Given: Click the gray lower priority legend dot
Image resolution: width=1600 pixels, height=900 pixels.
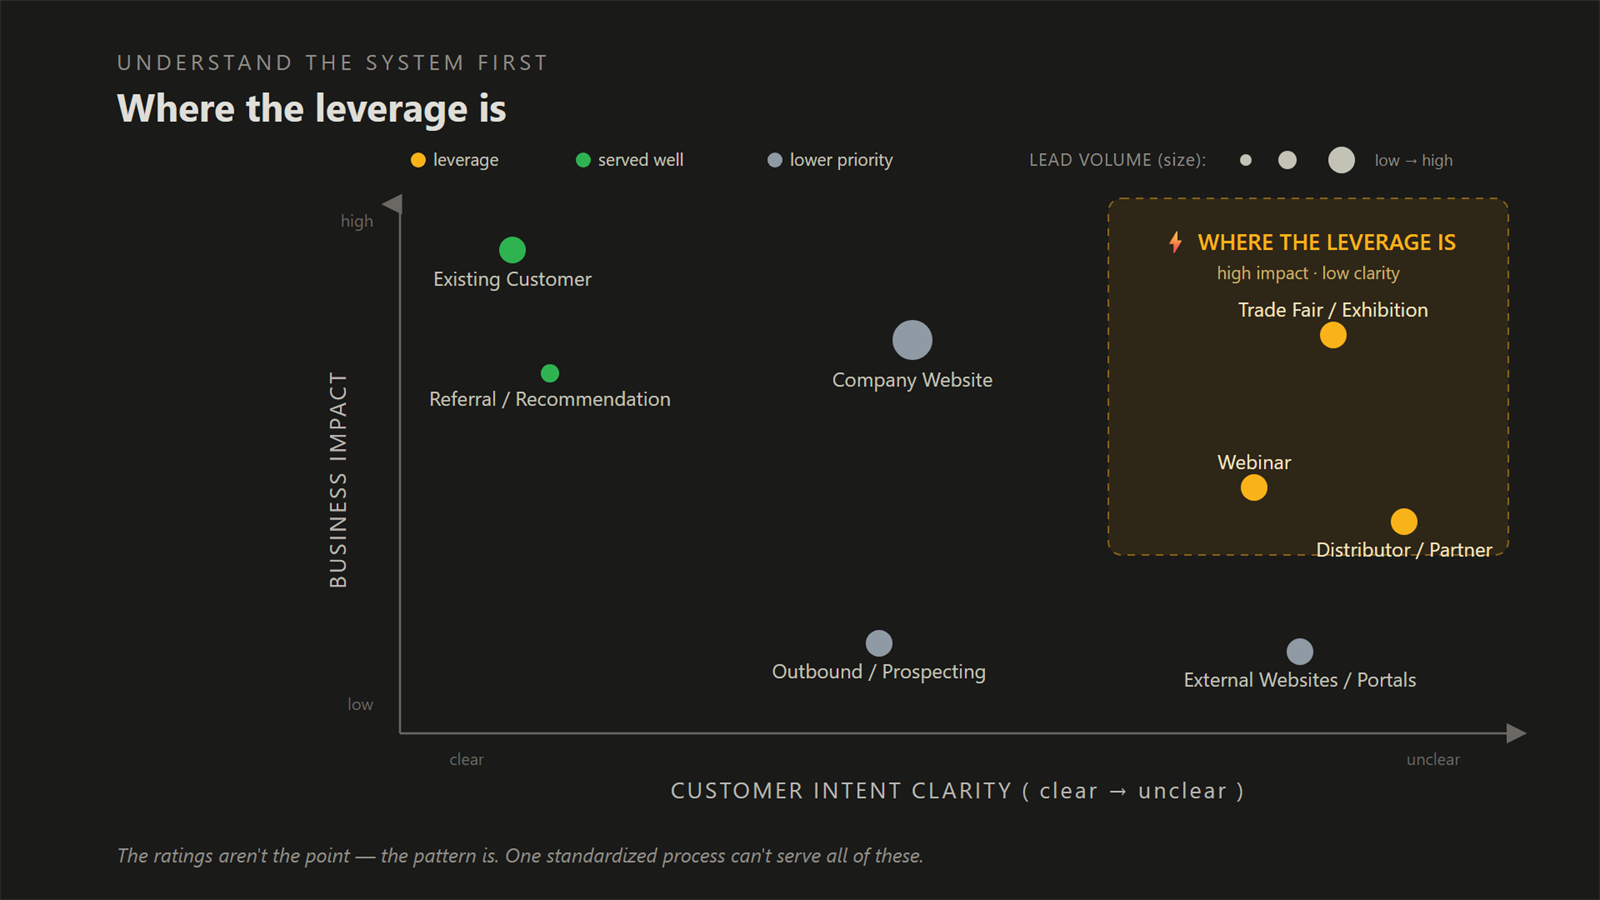Looking at the screenshot, I should 774,160.
